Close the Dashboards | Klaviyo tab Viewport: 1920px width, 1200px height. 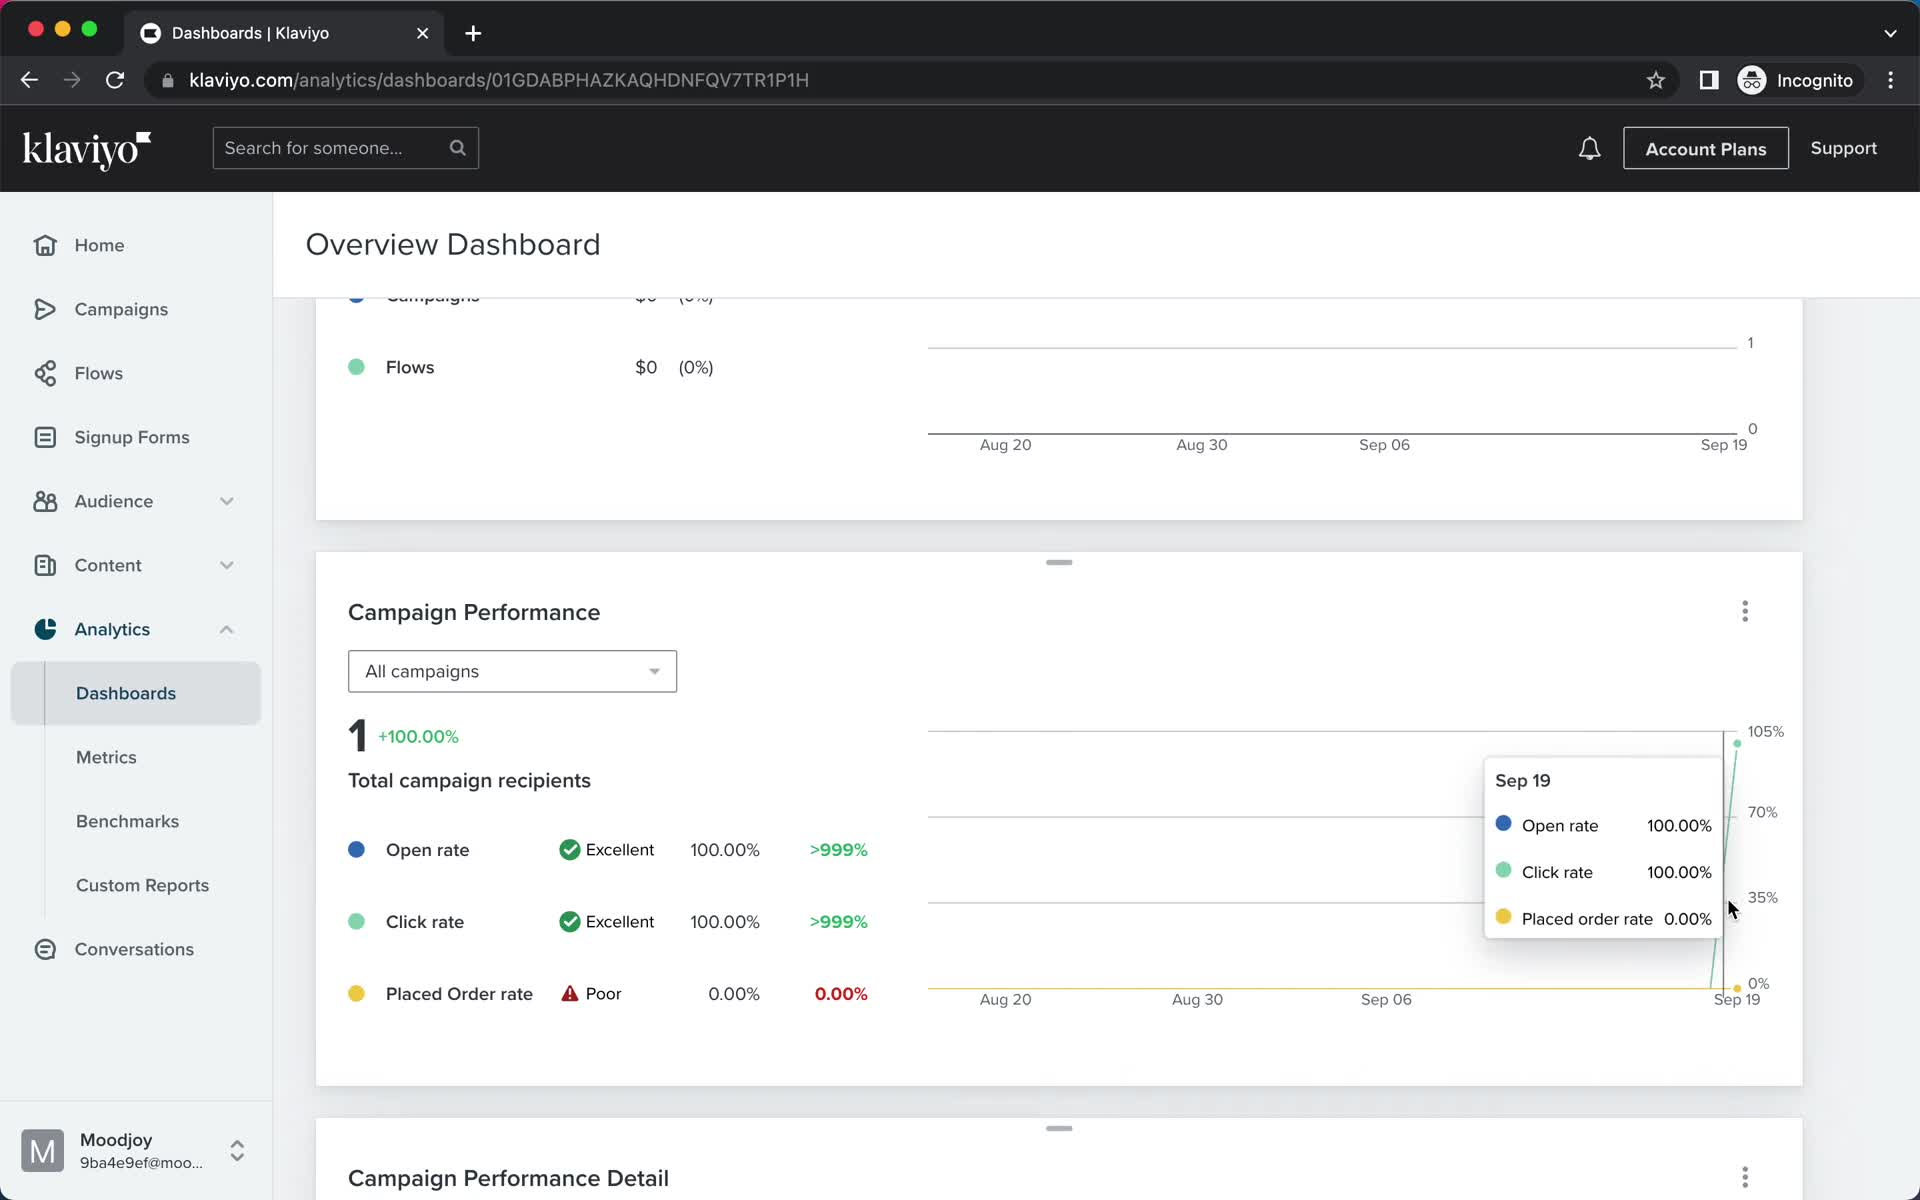422,33
